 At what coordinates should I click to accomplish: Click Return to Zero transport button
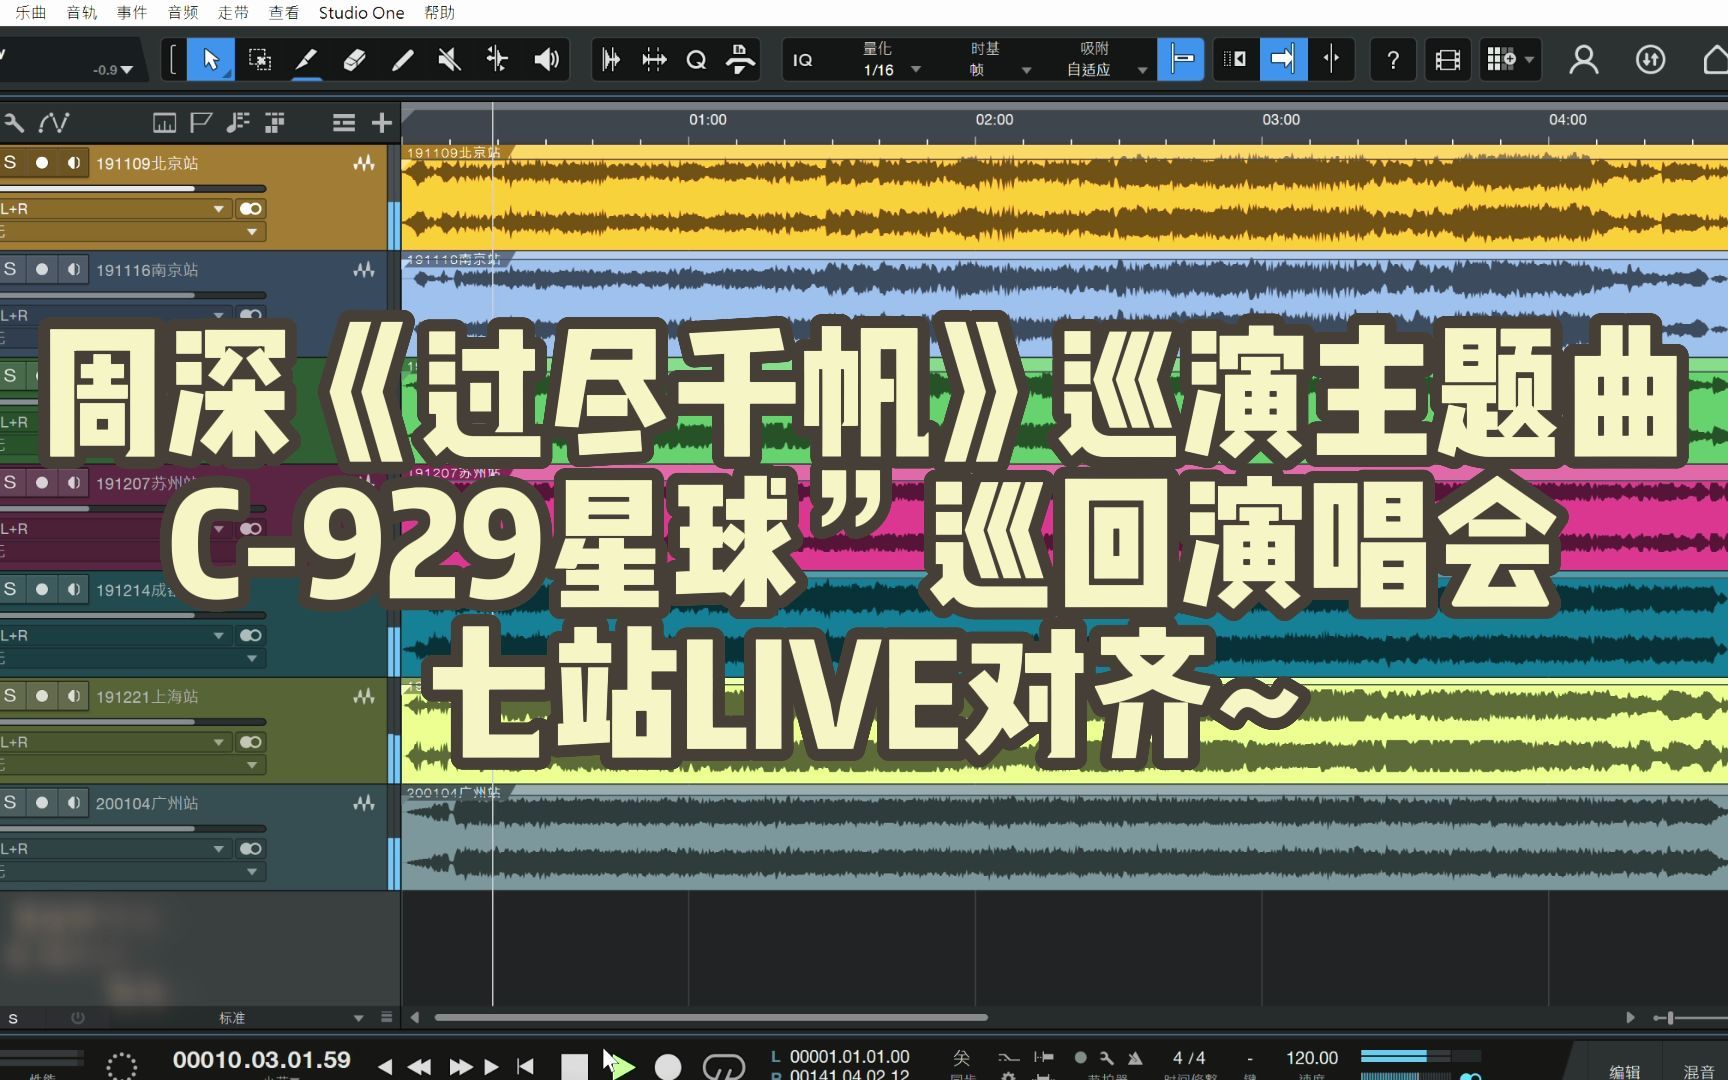(525, 1066)
